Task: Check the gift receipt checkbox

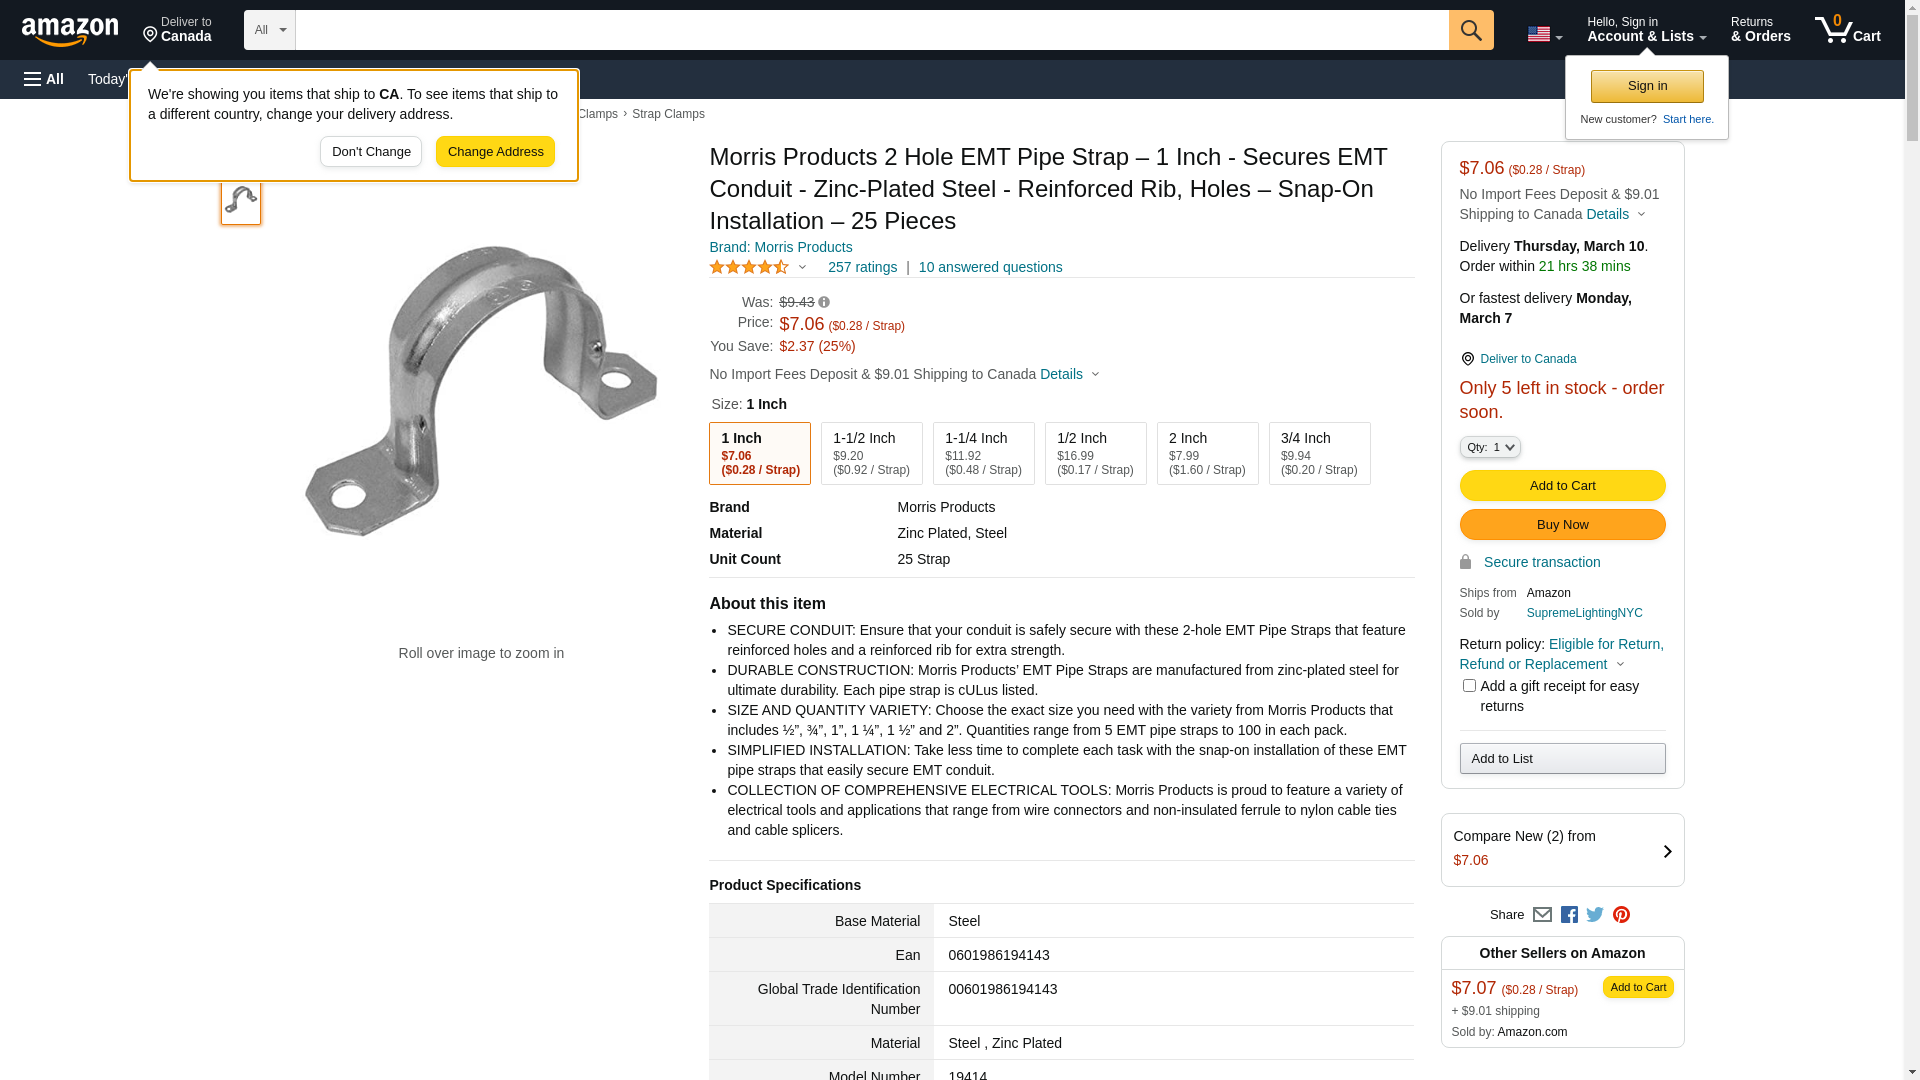Action: tap(1469, 686)
